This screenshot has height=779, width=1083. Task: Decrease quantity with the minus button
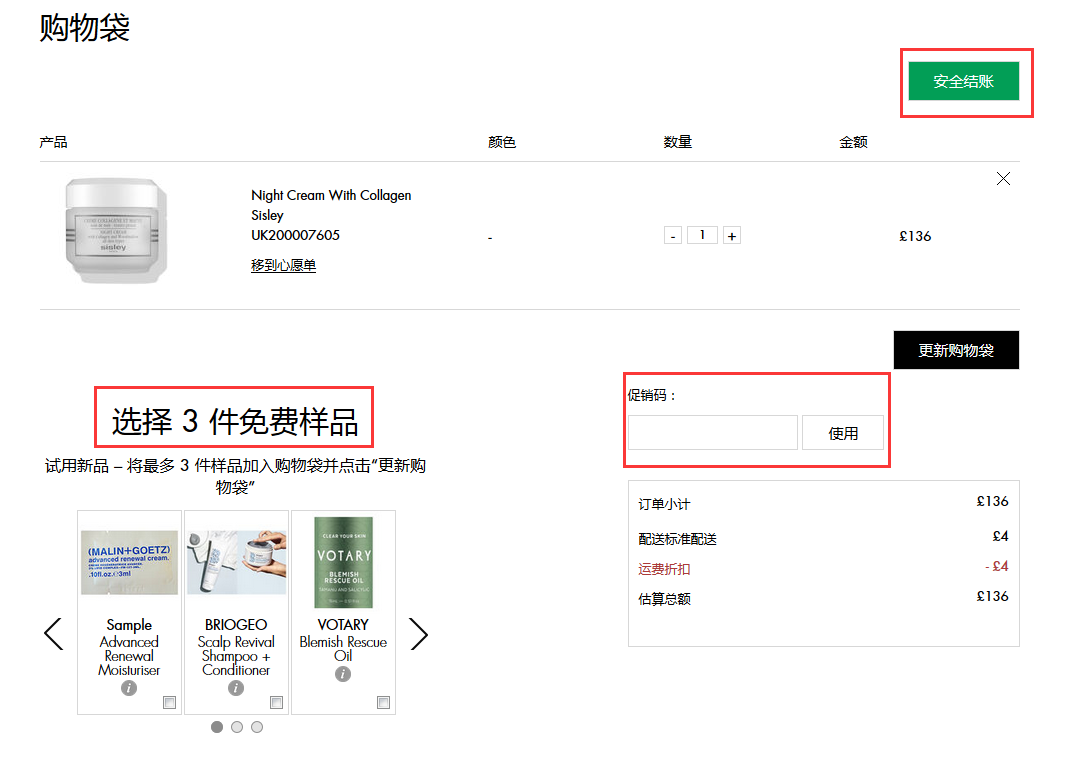tap(673, 235)
